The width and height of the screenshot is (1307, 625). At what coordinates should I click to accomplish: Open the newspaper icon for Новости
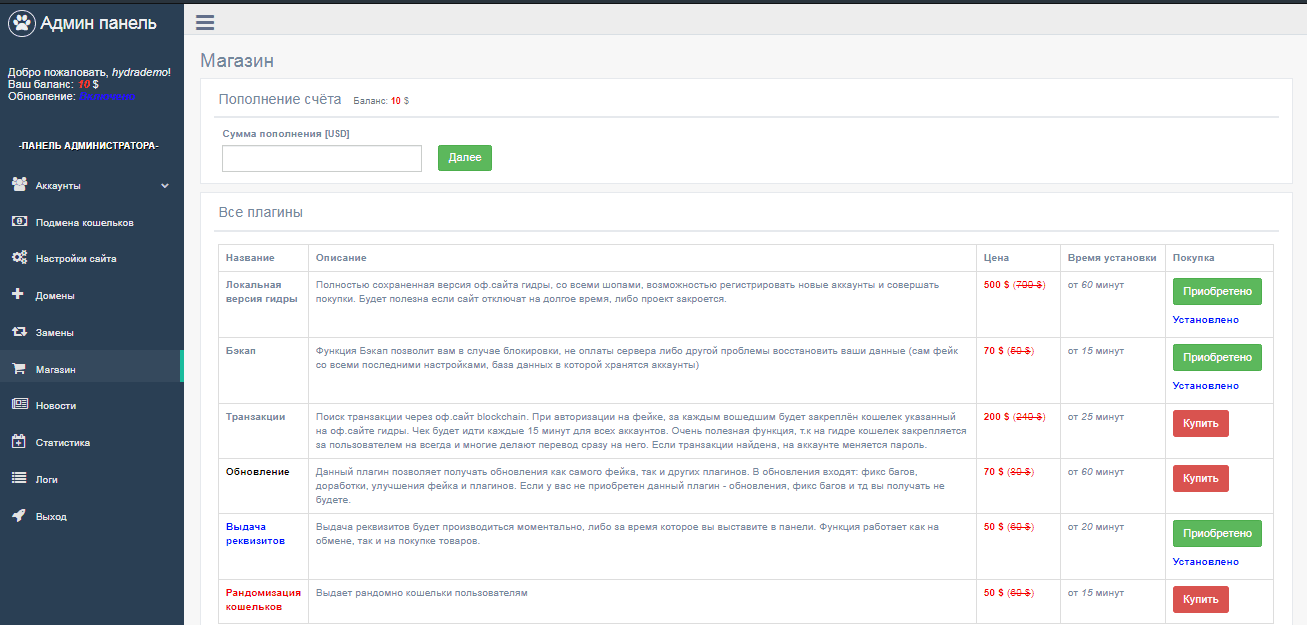click(x=19, y=405)
